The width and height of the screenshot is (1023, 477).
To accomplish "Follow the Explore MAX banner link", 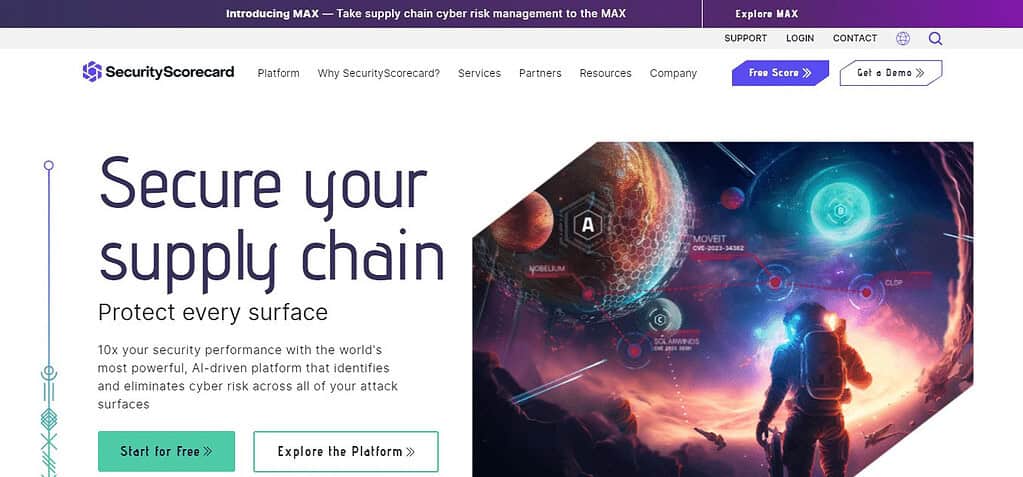I will 767,14.
